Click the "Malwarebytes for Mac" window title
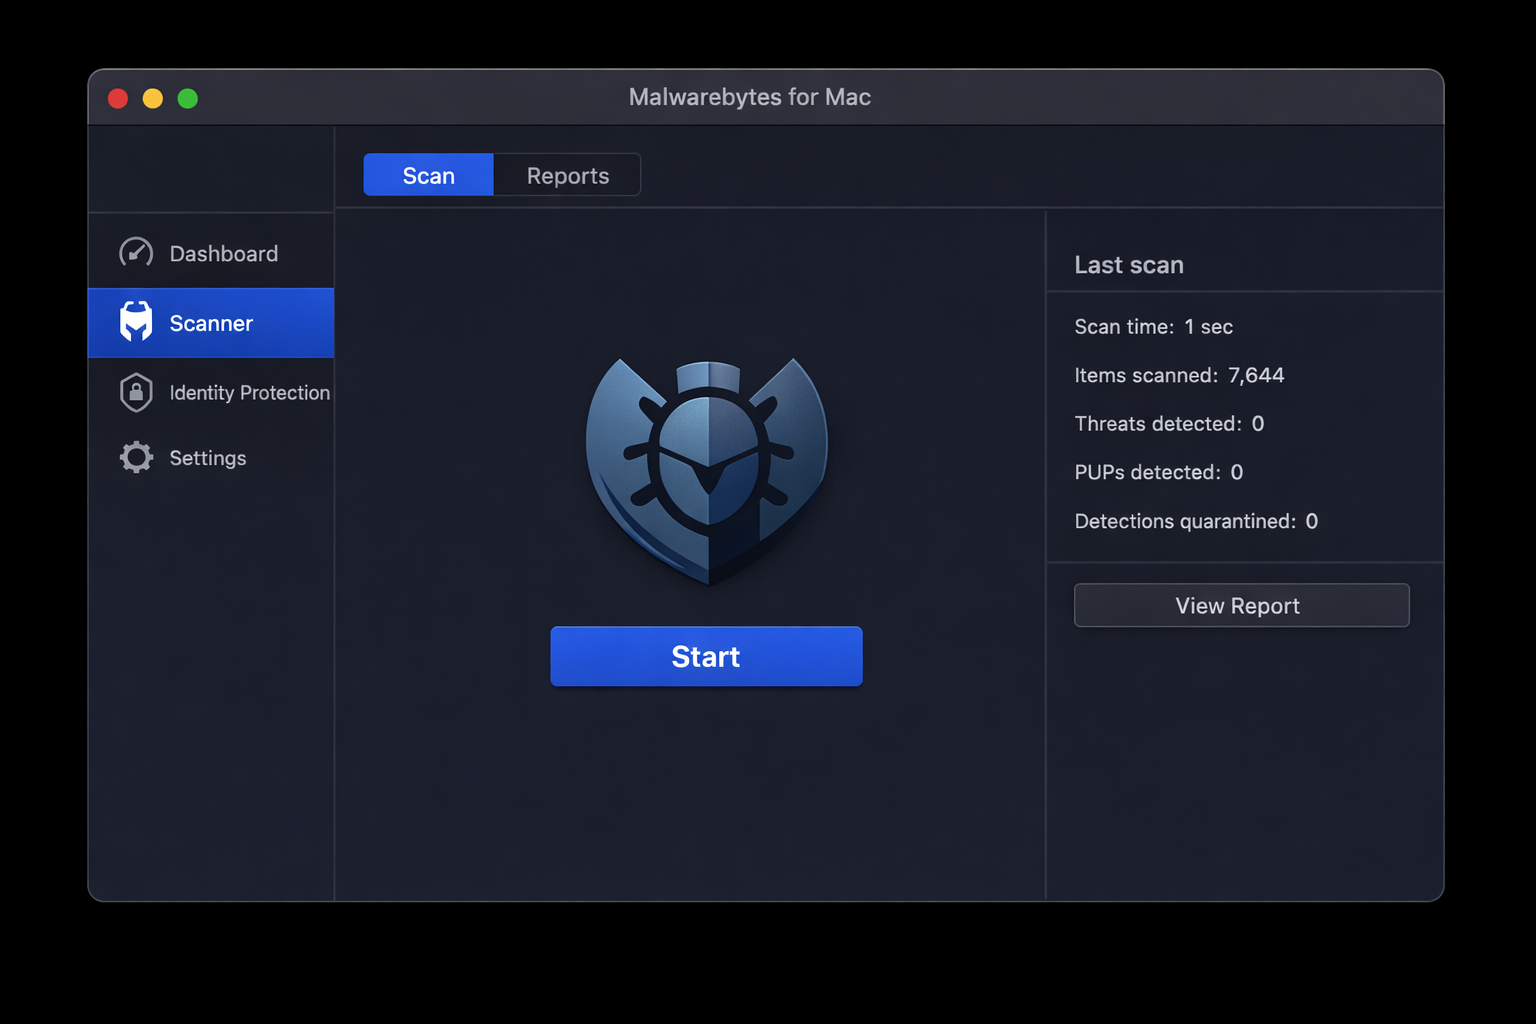1536x1024 pixels. point(749,97)
